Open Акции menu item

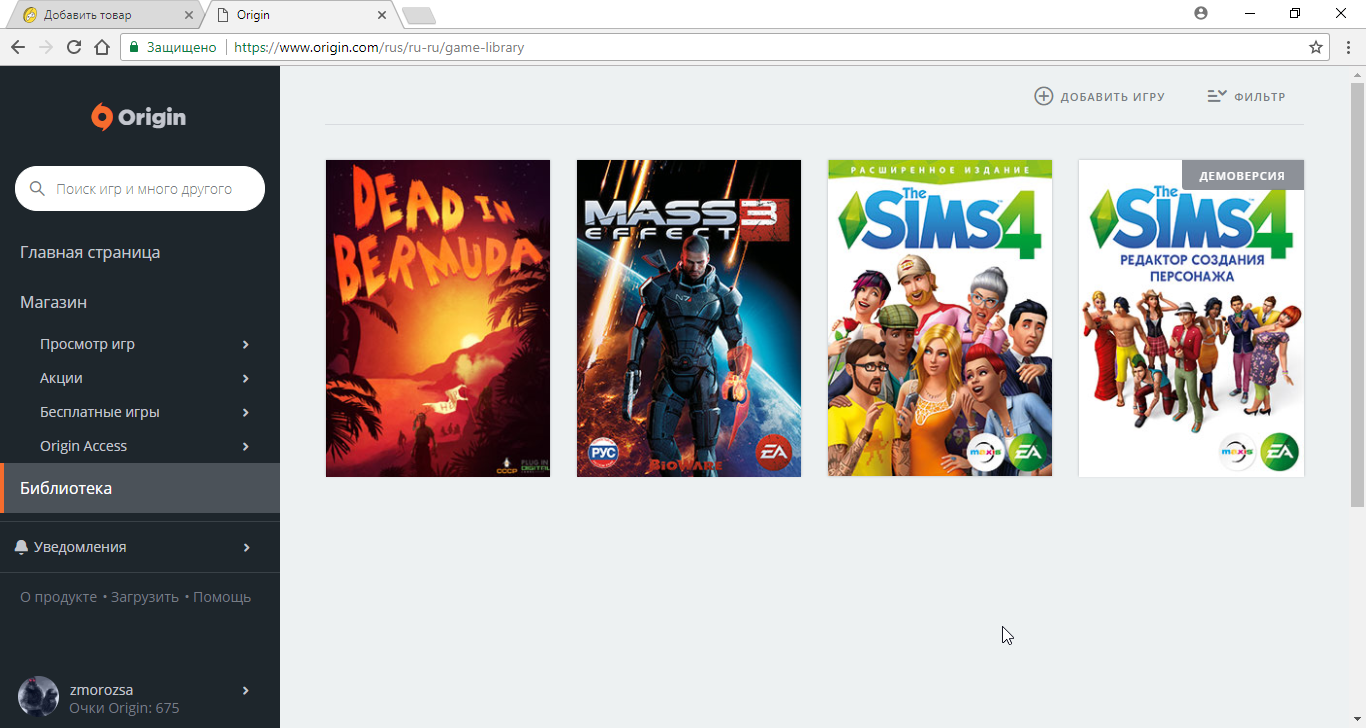pos(61,378)
